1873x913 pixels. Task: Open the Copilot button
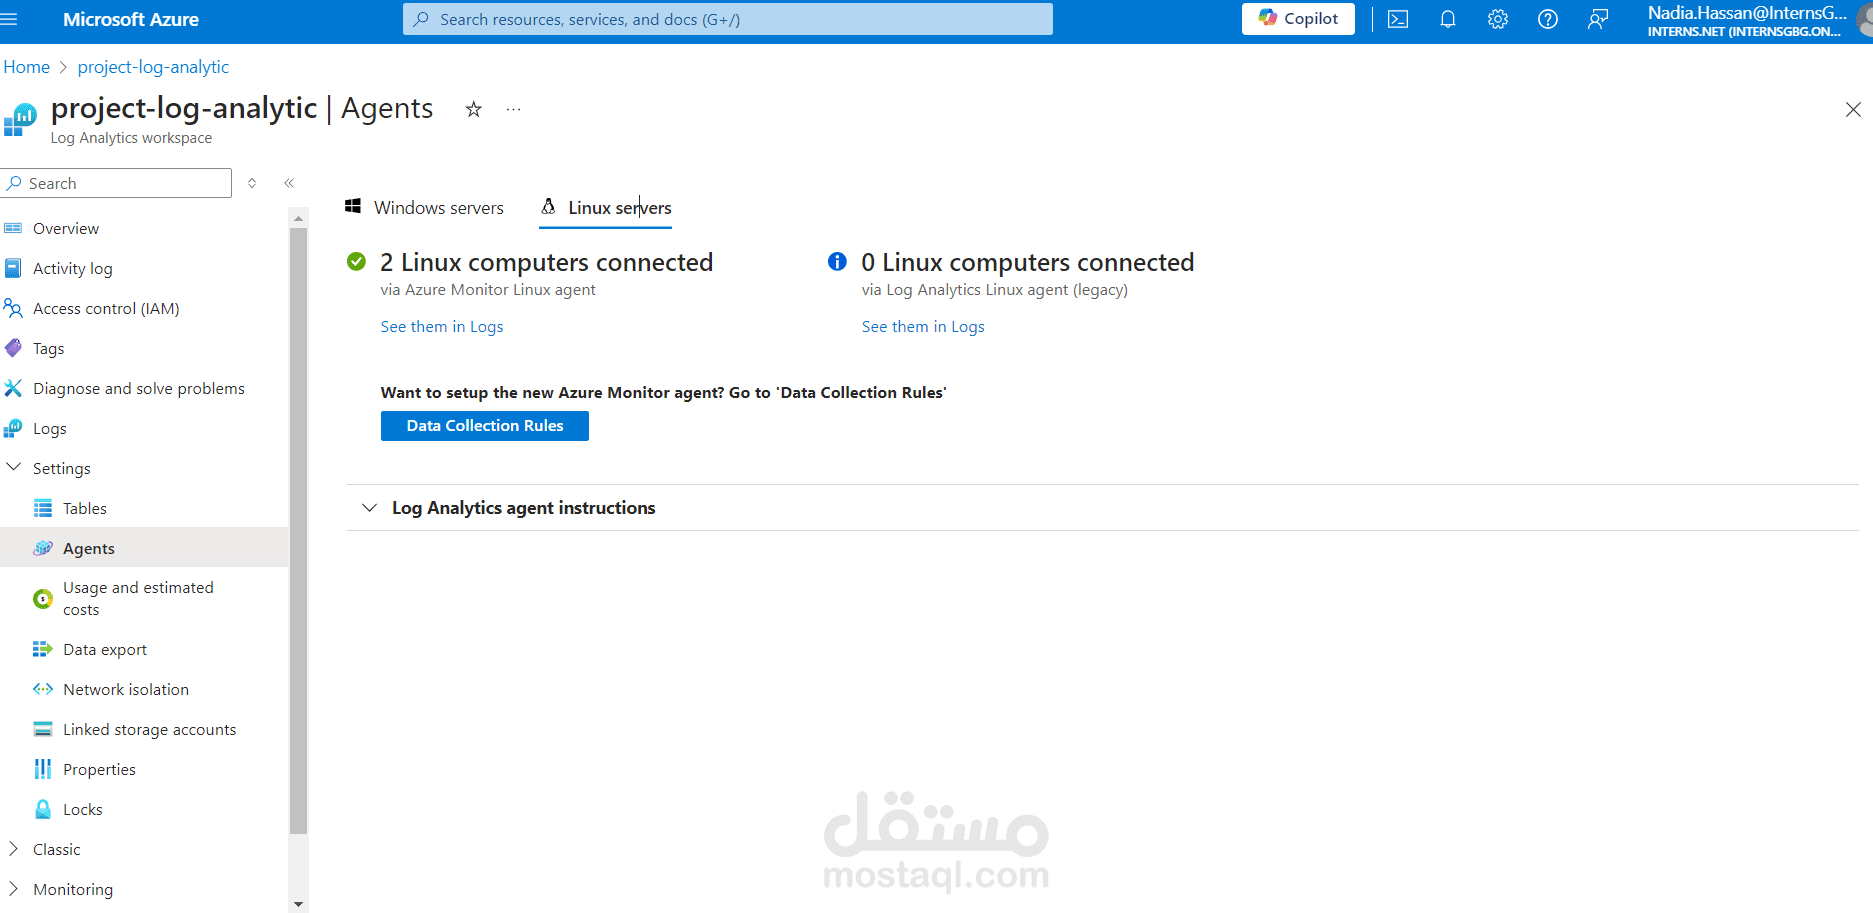(x=1298, y=19)
